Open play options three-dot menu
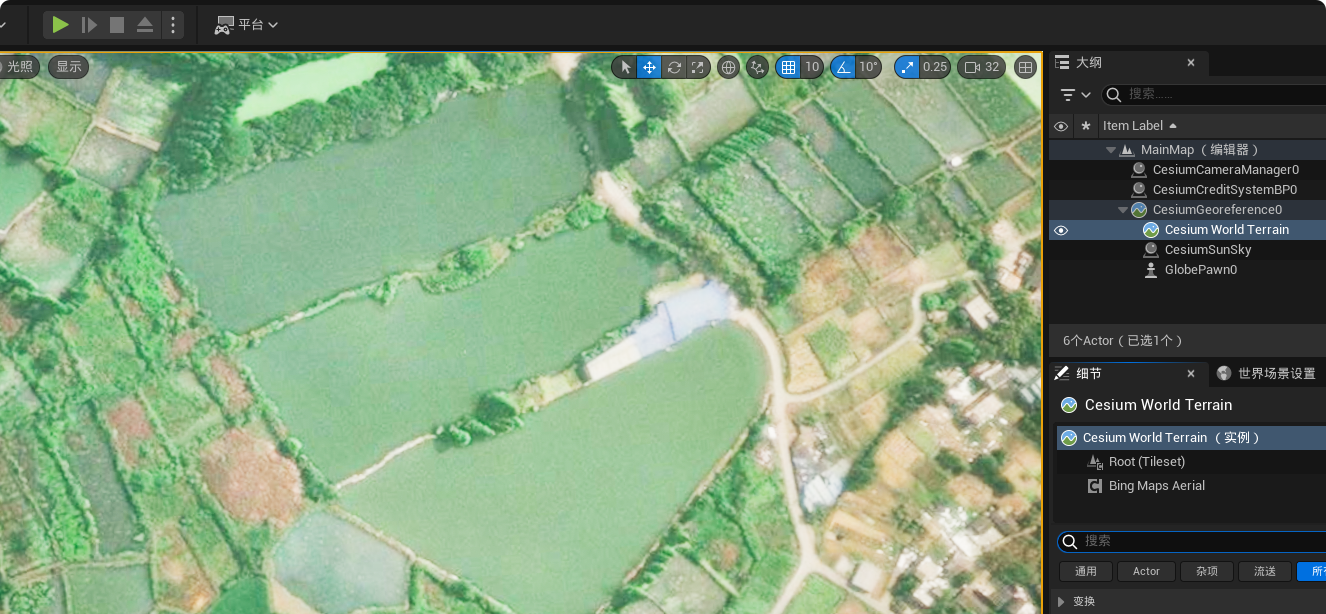This screenshot has width=1326, height=614. 173,25
